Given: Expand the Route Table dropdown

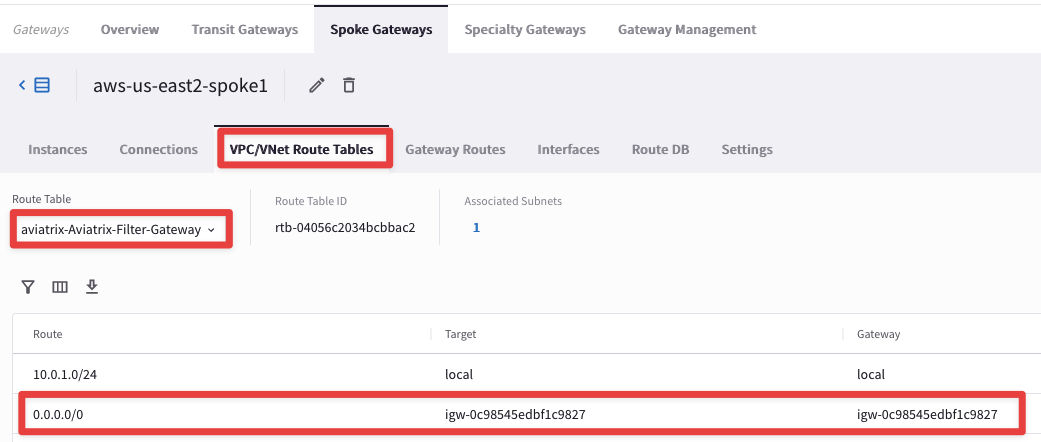Looking at the screenshot, I should pos(119,230).
